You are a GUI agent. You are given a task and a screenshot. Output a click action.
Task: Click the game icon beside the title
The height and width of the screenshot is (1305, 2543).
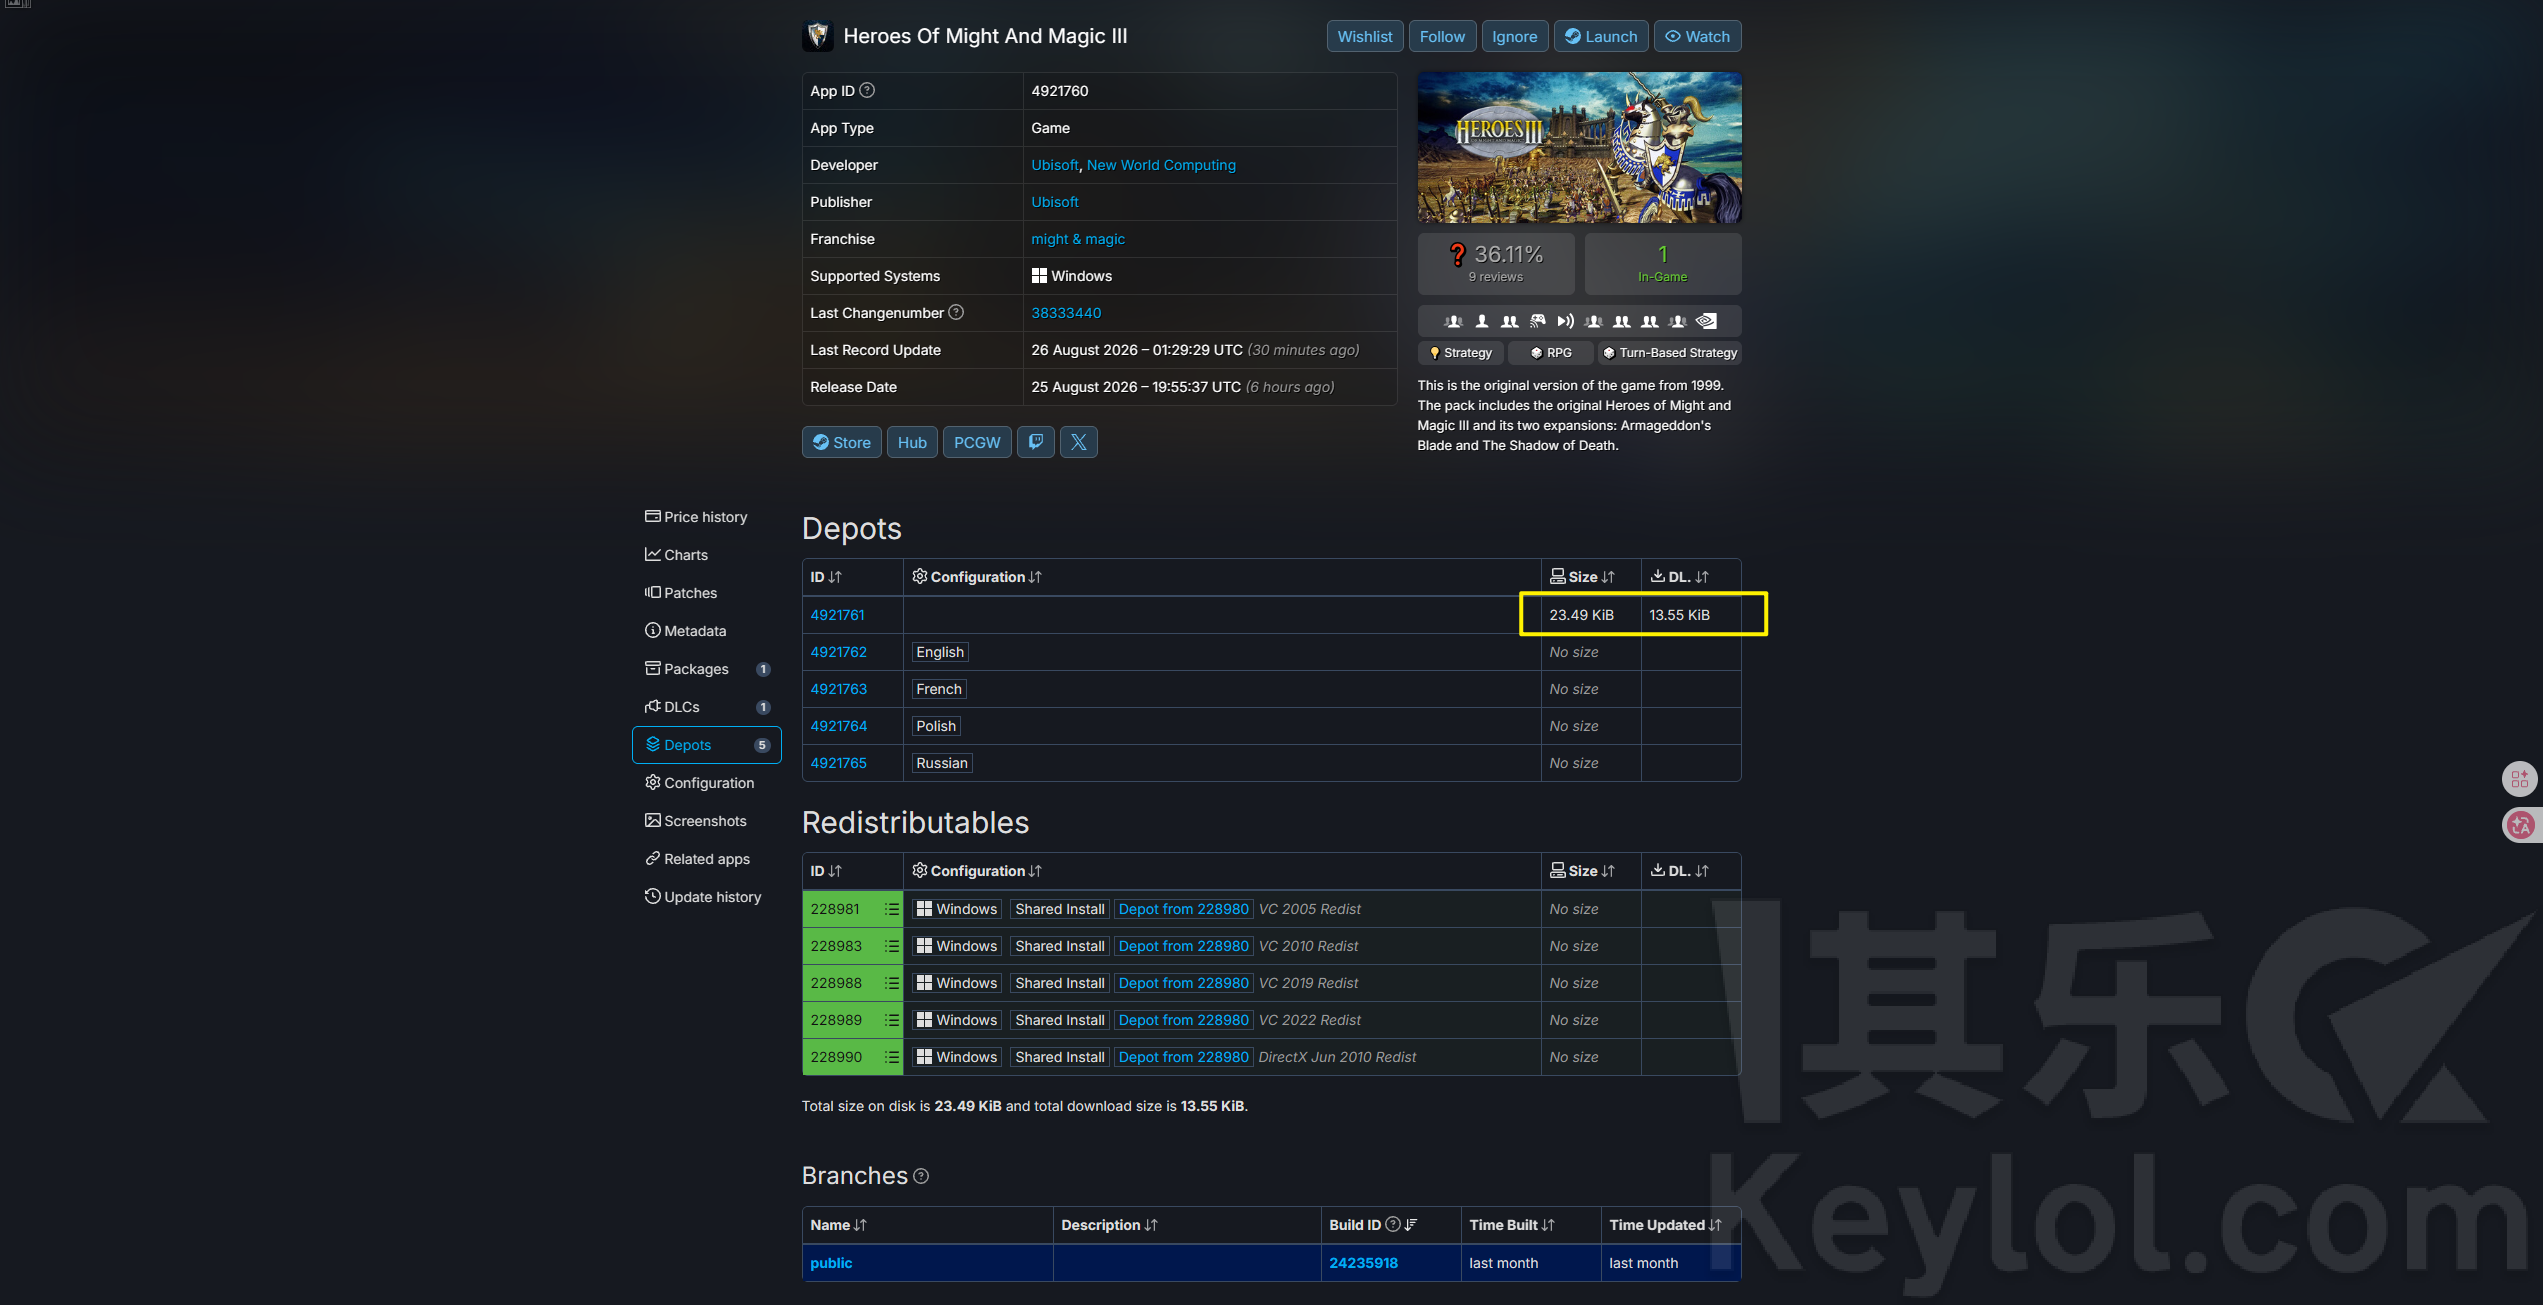tap(818, 36)
